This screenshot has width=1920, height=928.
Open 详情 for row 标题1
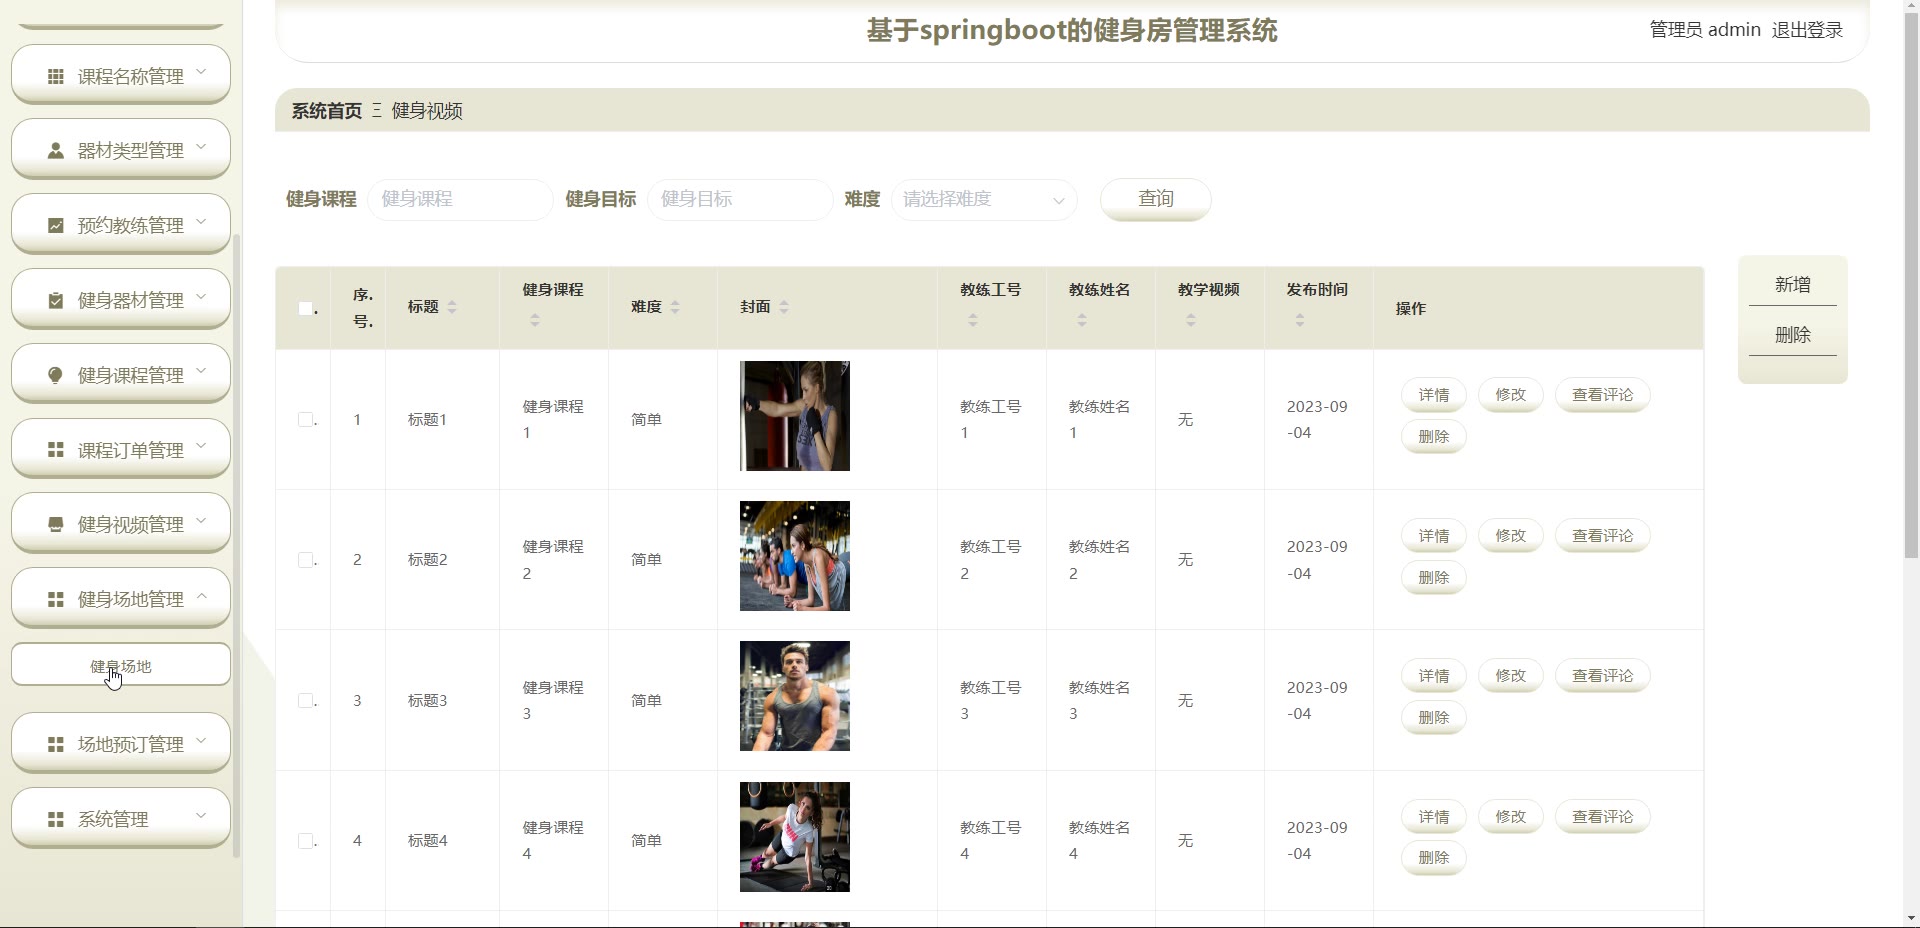[x=1434, y=395]
